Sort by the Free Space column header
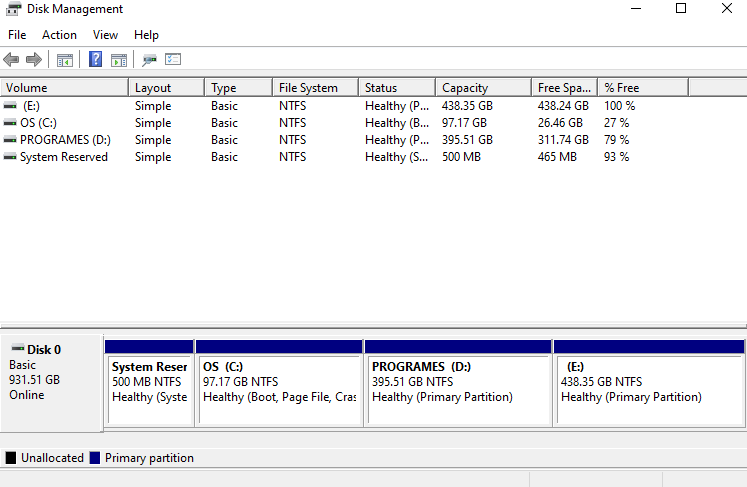The width and height of the screenshot is (747, 487). pyautogui.click(x=565, y=88)
